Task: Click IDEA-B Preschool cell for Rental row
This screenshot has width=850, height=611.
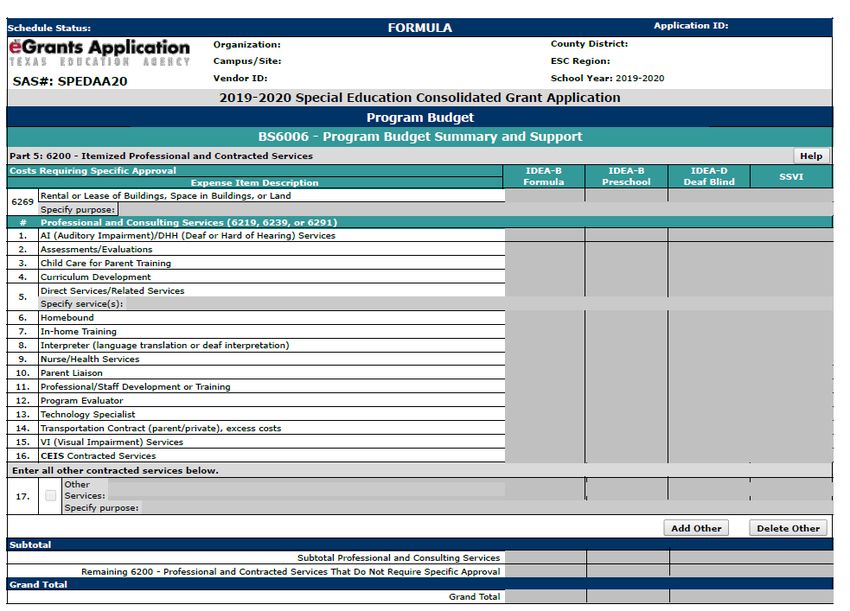Action: tap(627, 196)
